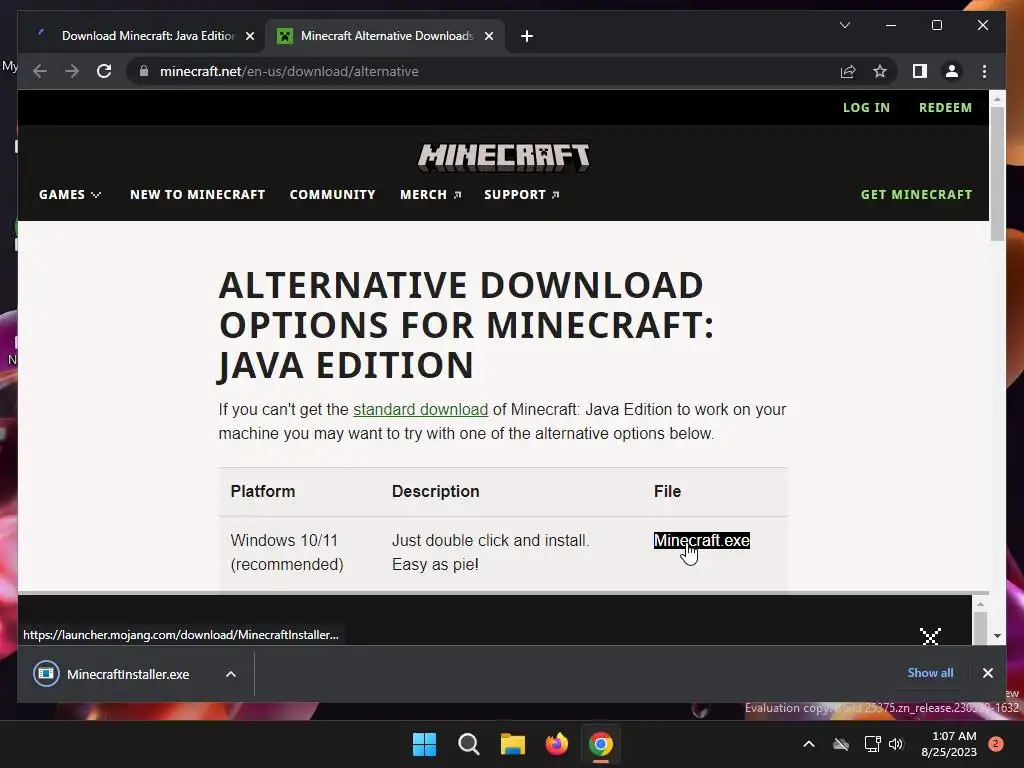Screen dimensions: 1024x768
Task: Click the LOG IN link
Action: [x=866, y=107]
